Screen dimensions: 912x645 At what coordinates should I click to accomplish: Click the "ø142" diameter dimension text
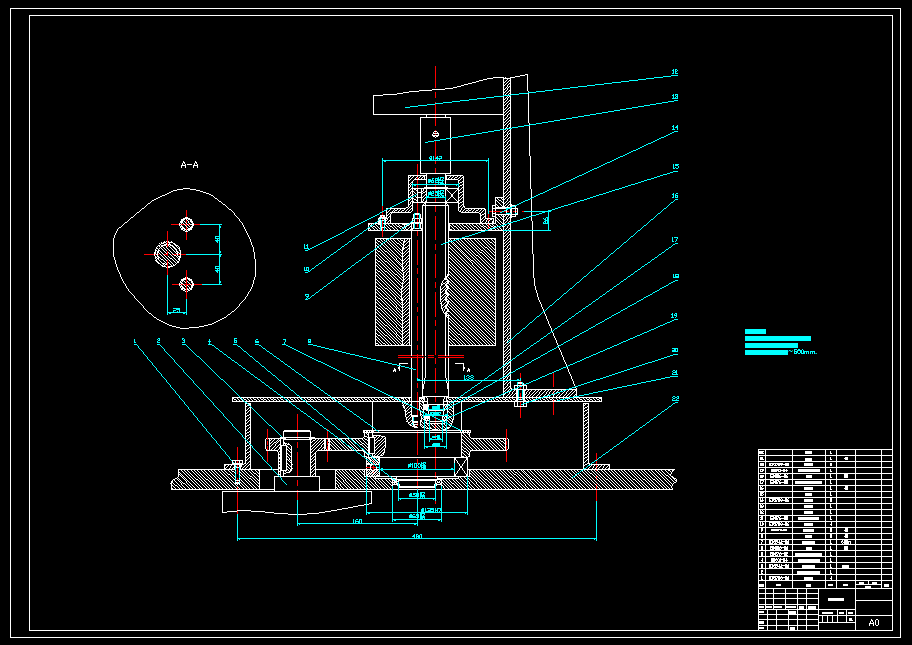point(435,158)
